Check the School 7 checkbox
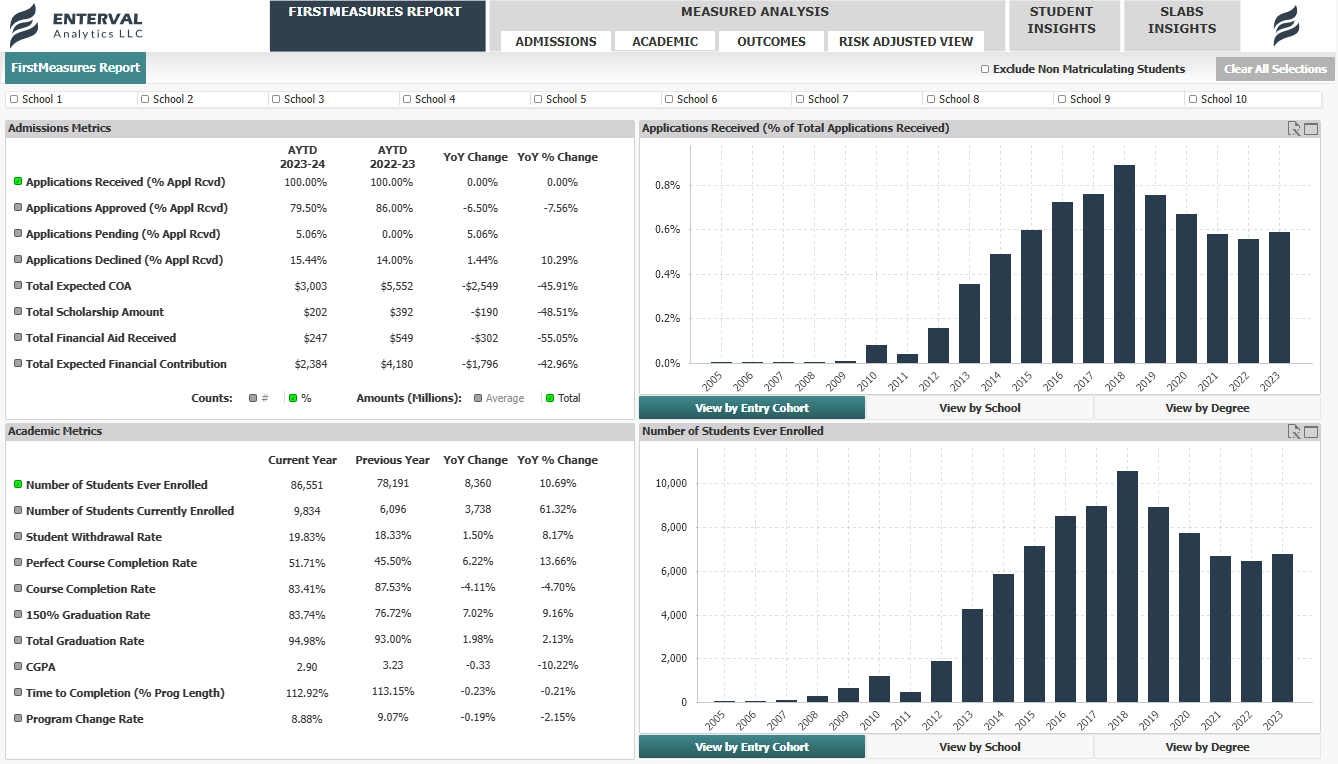Screen dimensions: 1338x764 coord(799,97)
